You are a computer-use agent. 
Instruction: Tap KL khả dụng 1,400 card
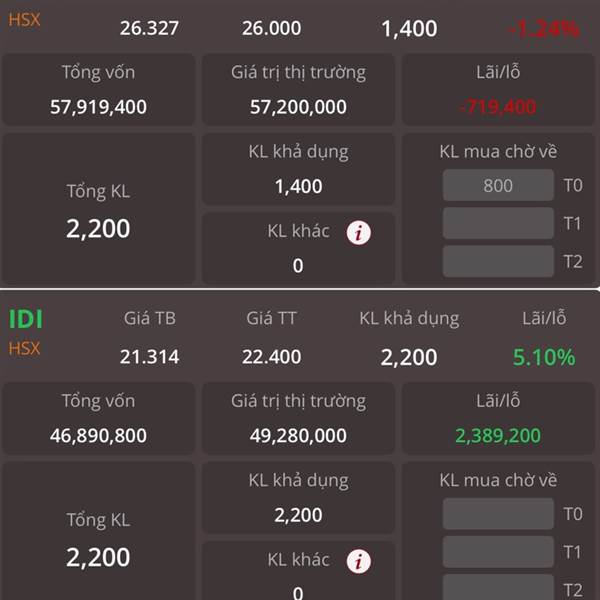[298, 169]
